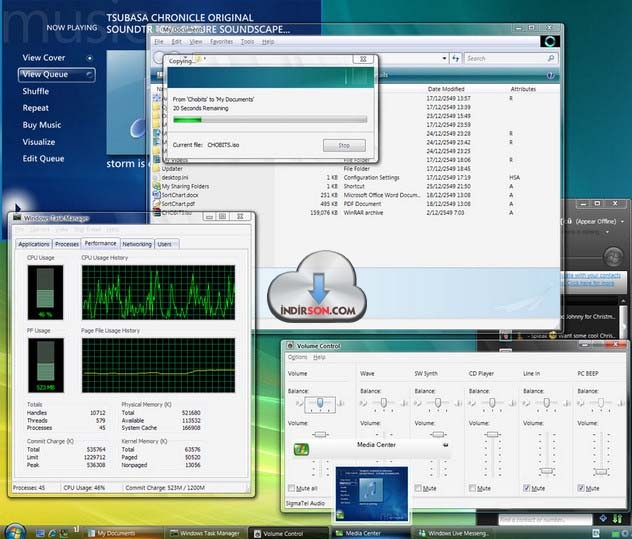Open the Explorer address bar dropdown arrow
The image size is (632, 539).
(444, 58)
